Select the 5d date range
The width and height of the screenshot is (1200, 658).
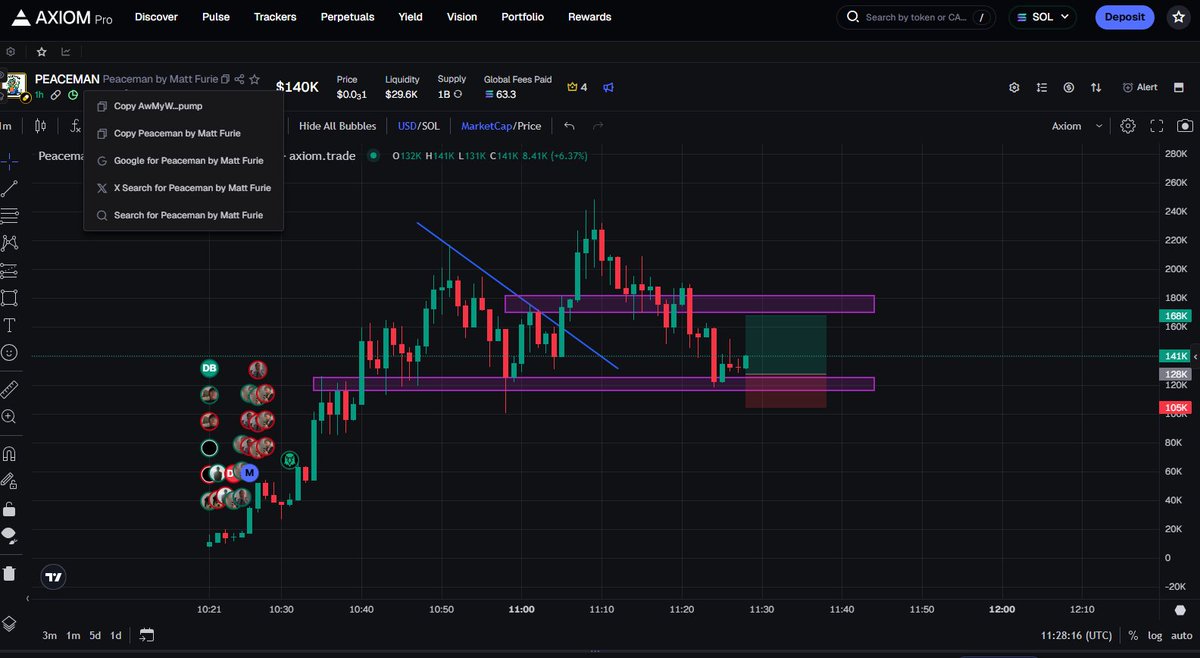pos(95,635)
